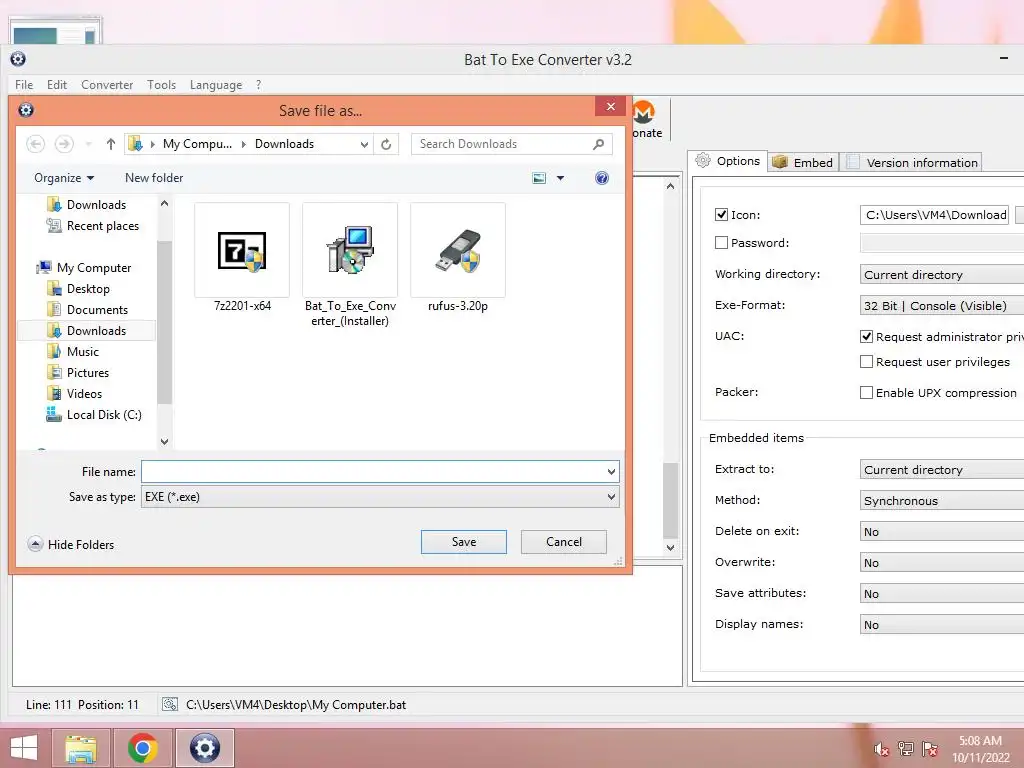Screen dimensions: 1024x768
Task: Select the Bat_To_Exe_Converter_(Installer) file
Action: (350, 266)
